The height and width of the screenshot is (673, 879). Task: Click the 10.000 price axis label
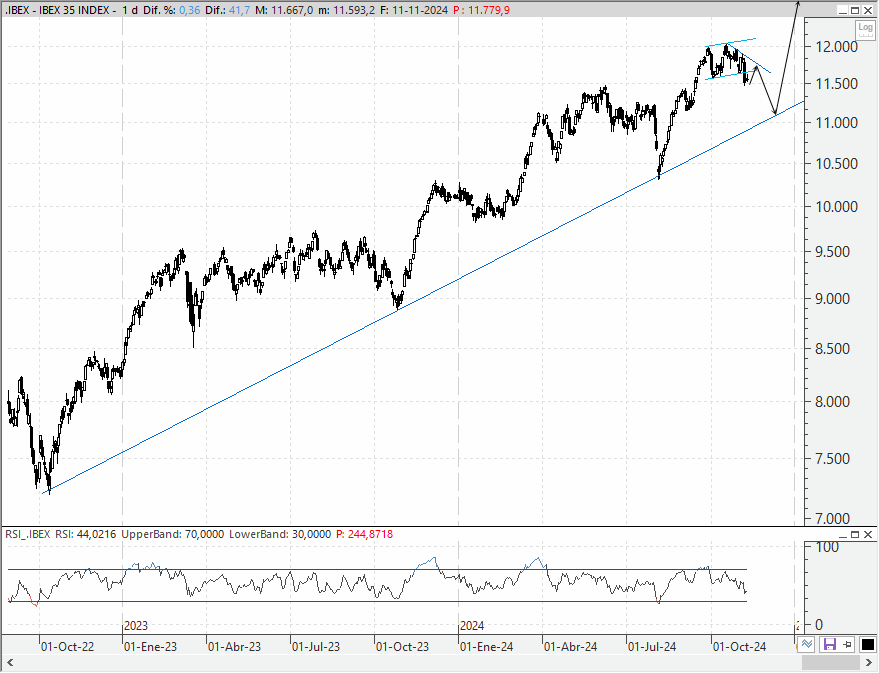836,207
